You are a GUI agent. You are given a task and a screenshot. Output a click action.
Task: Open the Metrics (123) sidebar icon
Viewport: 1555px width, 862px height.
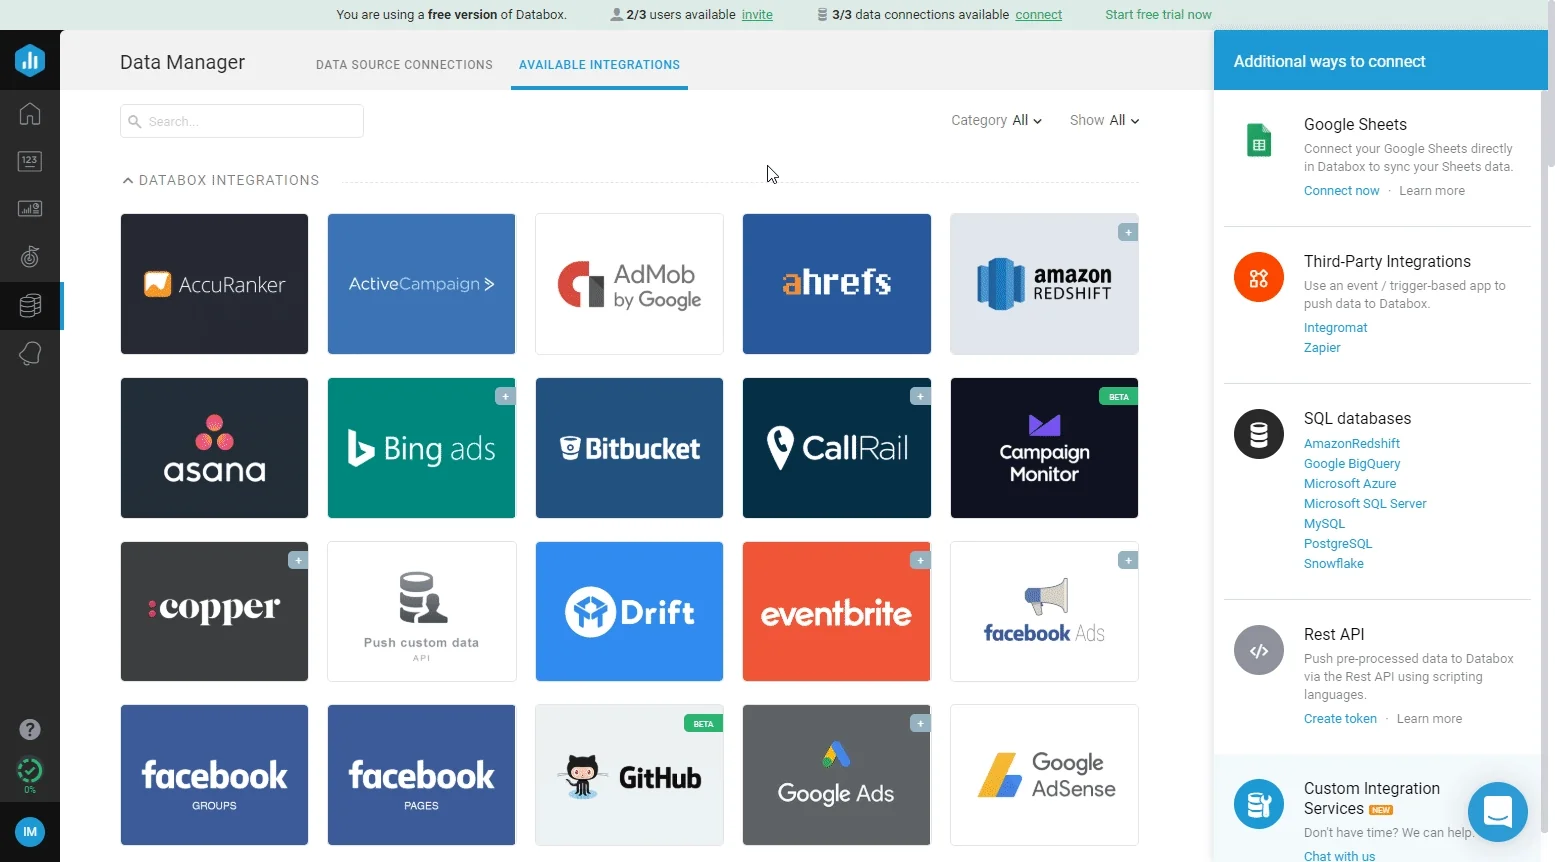click(x=30, y=161)
